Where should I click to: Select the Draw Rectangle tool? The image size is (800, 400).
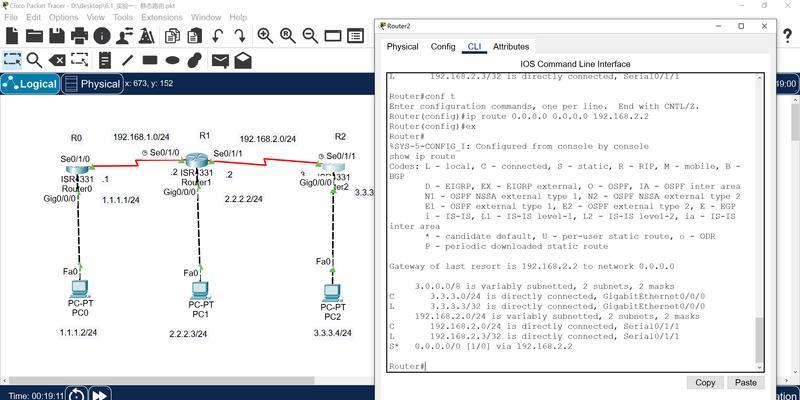click(x=149, y=60)
